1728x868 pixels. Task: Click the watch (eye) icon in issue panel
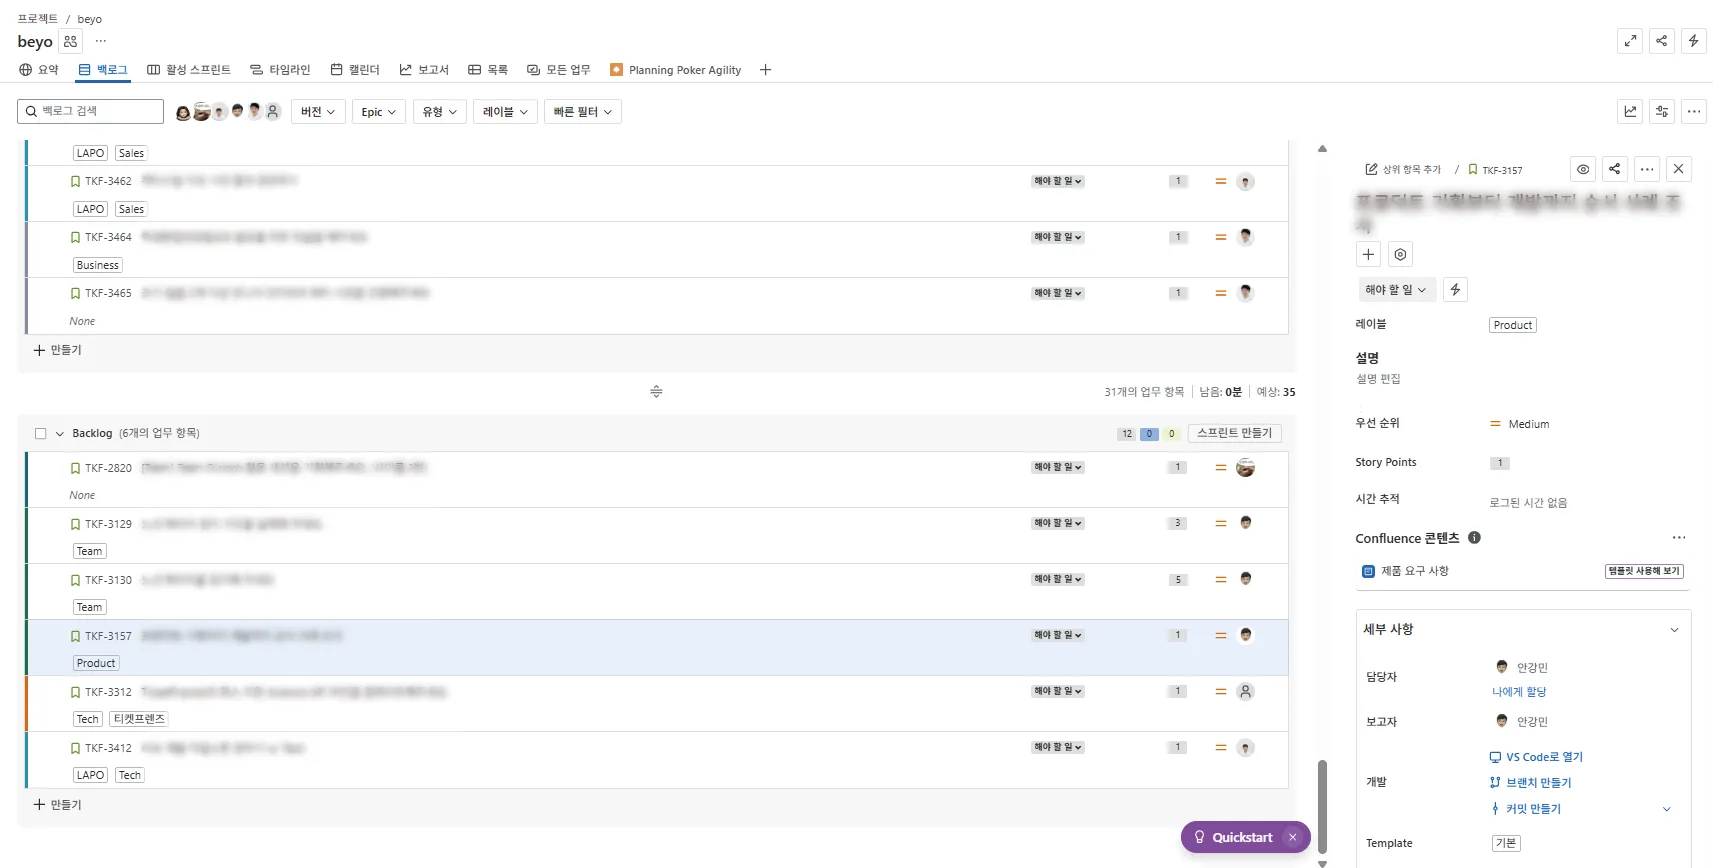(1582, 169)
